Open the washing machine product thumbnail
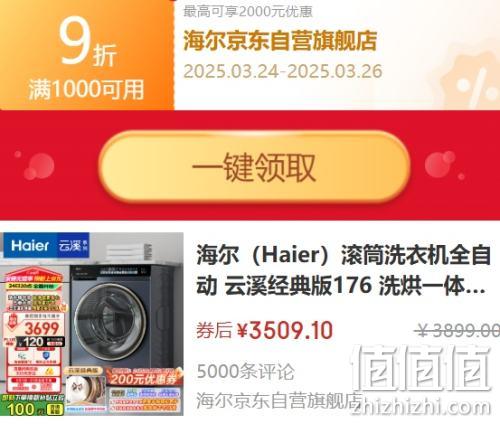Image resolution: width=500 pixels, height=424 pixels. click(92, 324)
